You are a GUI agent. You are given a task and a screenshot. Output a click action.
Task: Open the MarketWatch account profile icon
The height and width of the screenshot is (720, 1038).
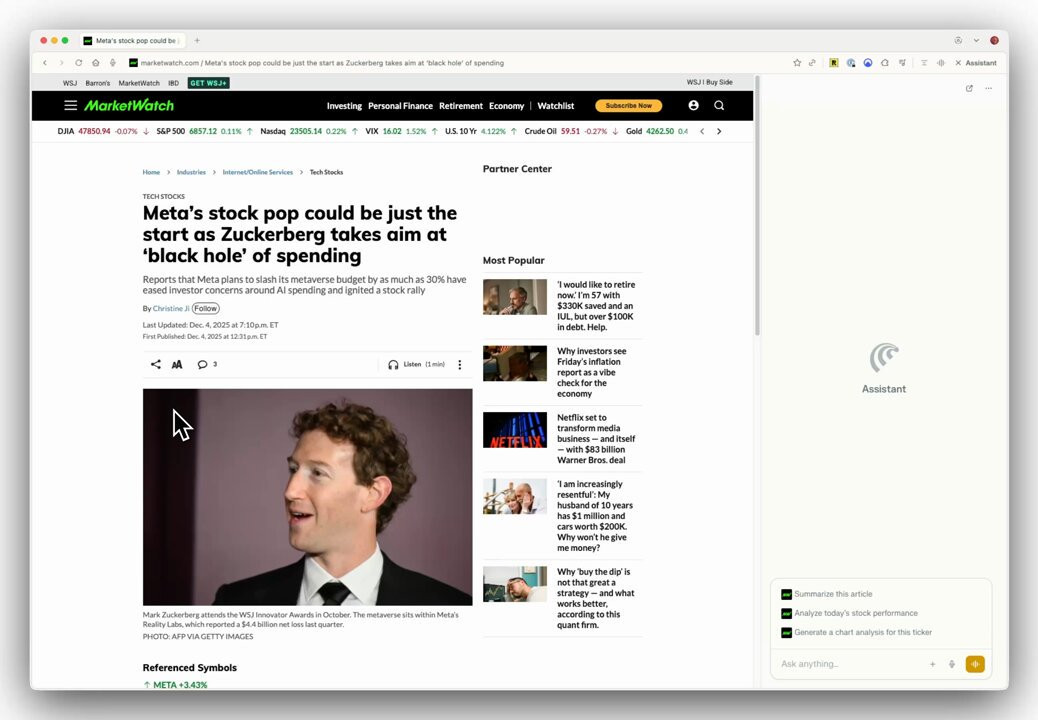pos(693,105)
